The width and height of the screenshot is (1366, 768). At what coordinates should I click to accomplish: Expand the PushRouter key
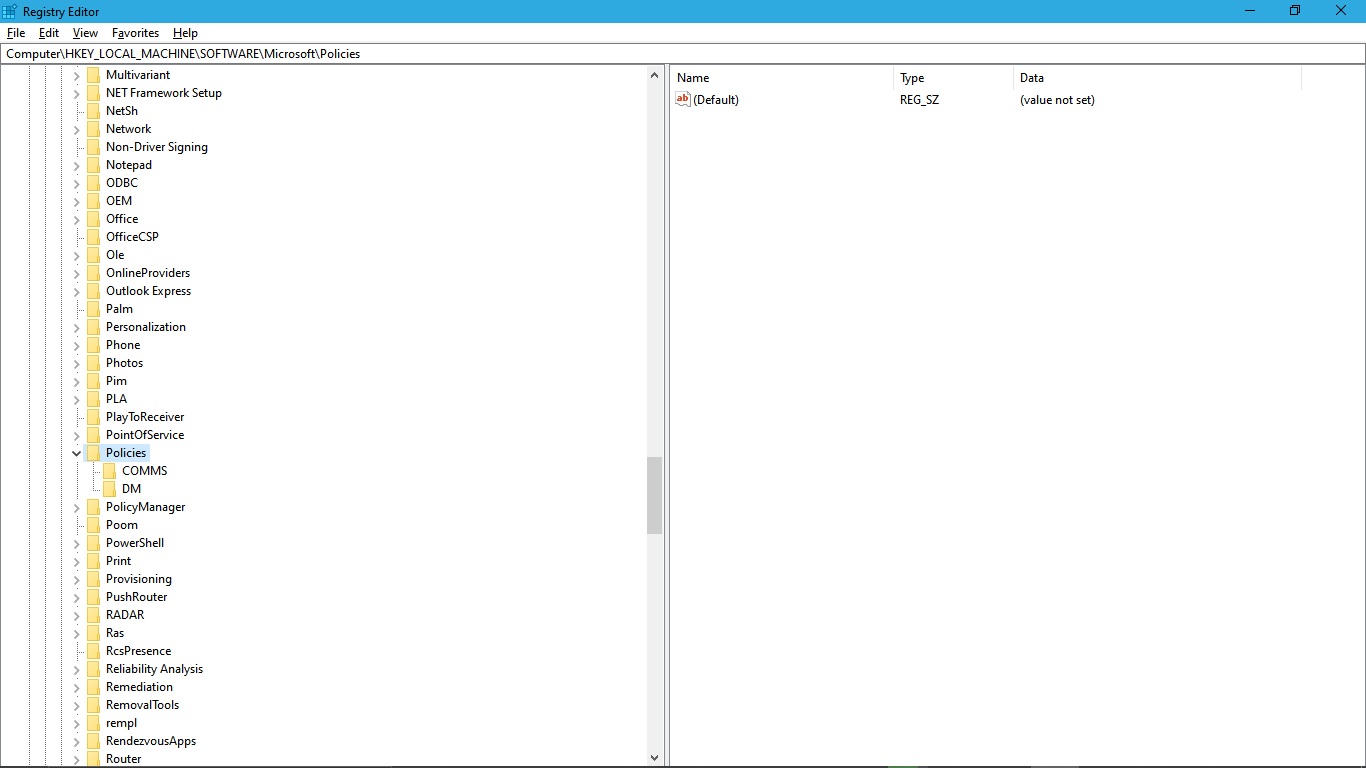click(x=77, y=597)
